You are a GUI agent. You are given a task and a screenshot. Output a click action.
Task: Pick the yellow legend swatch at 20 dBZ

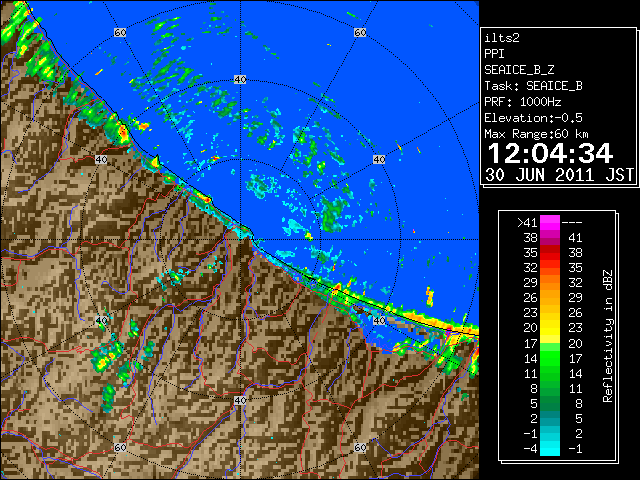pos(550,328)
